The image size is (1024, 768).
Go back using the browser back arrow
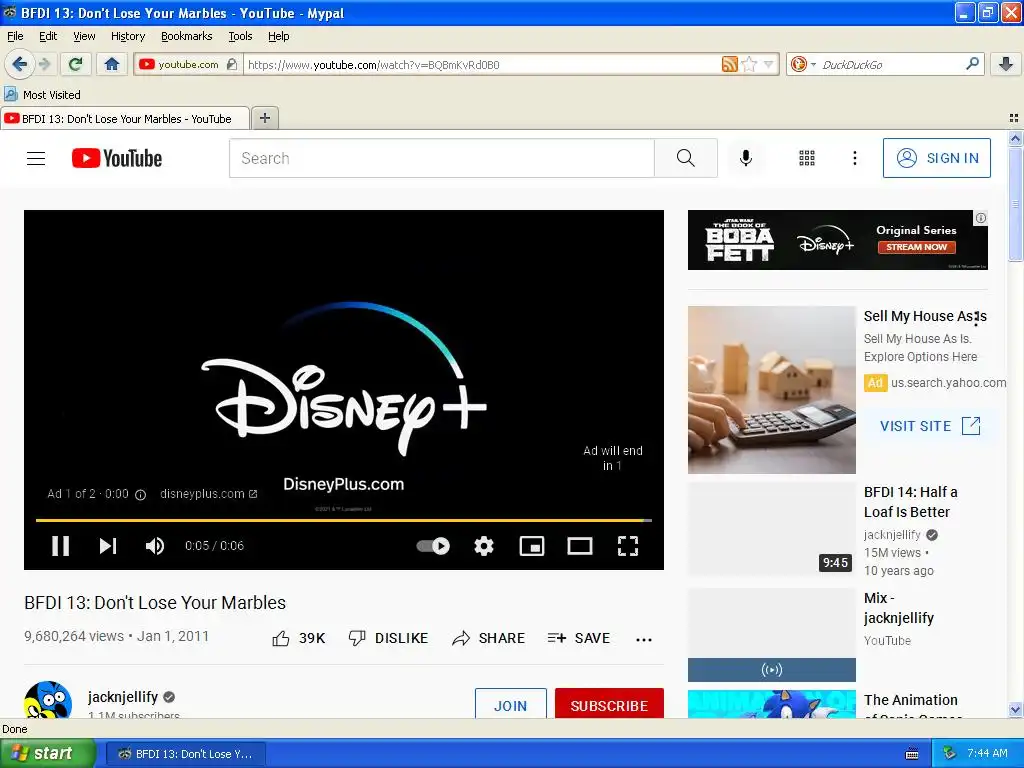click(19, 64)
